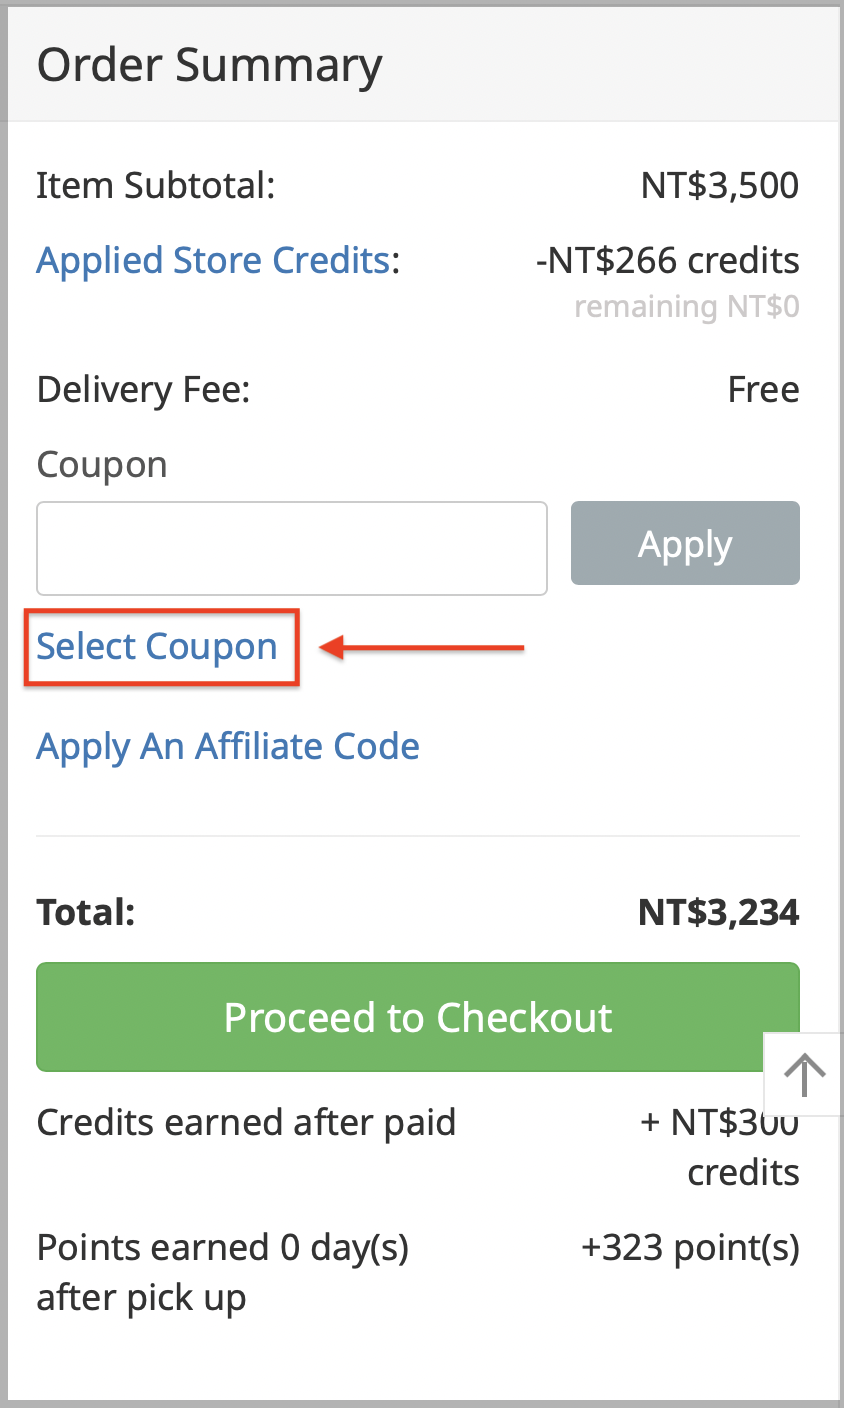Click the bold Total label

86,912
